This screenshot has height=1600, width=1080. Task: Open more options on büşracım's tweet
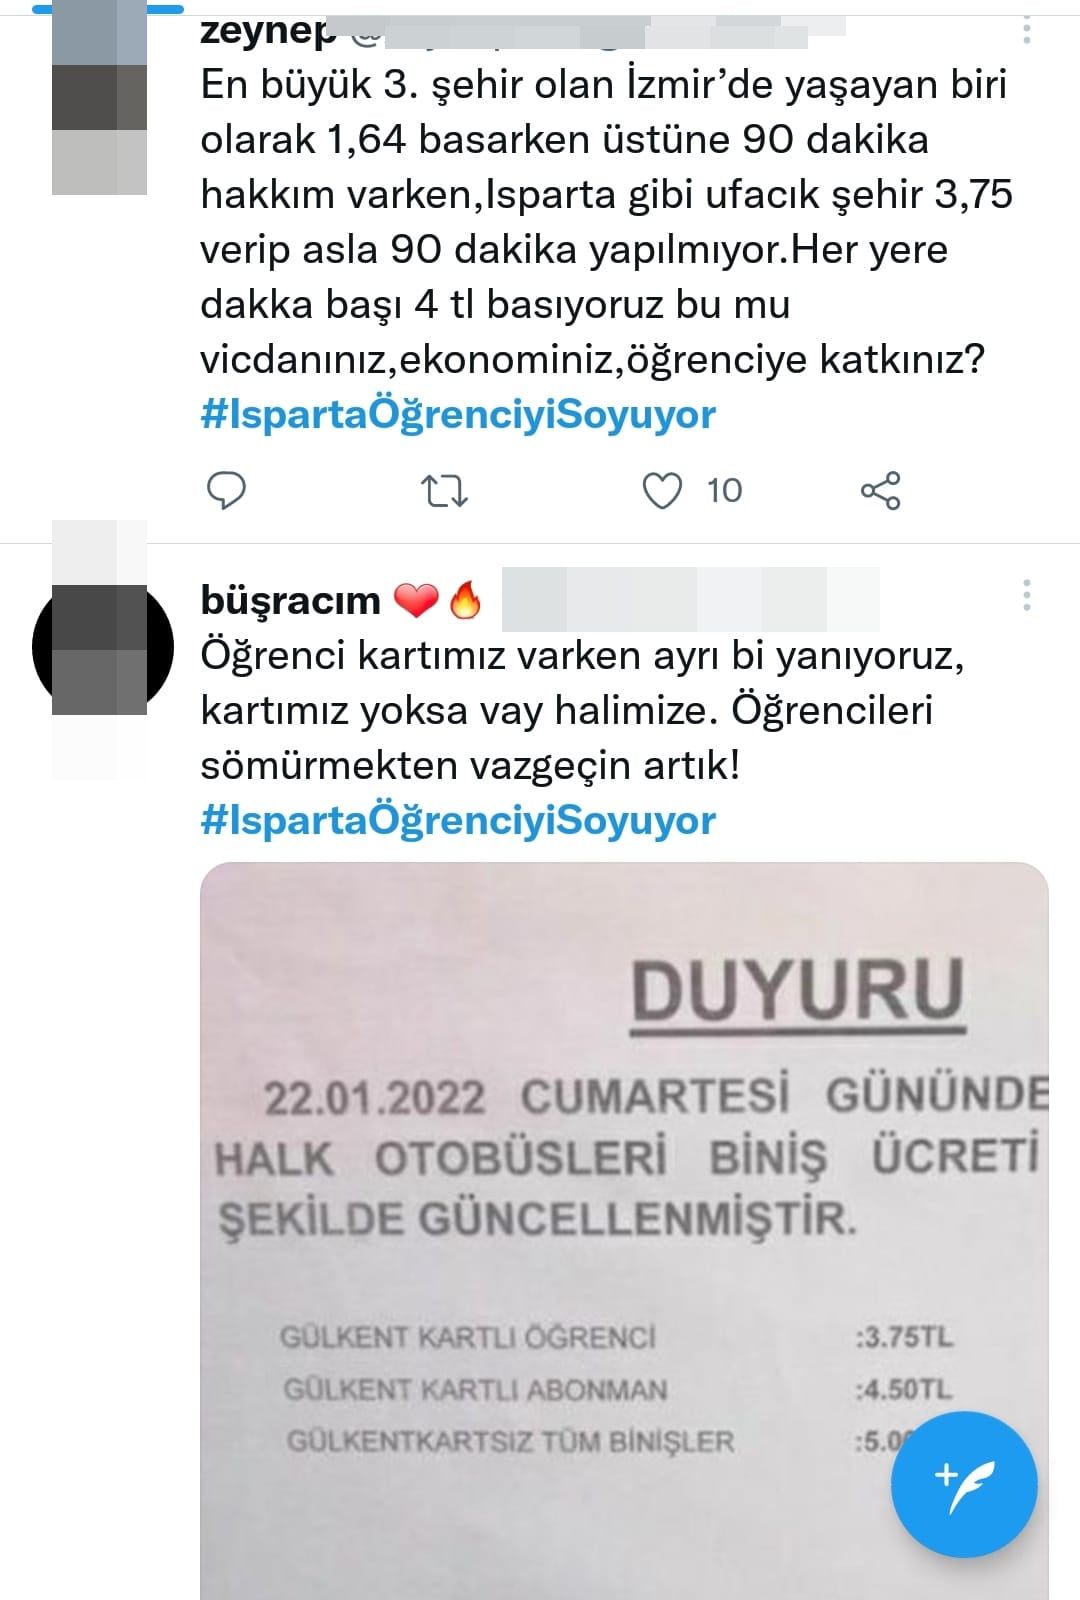pyautogui.click(x=1026, y=595)
